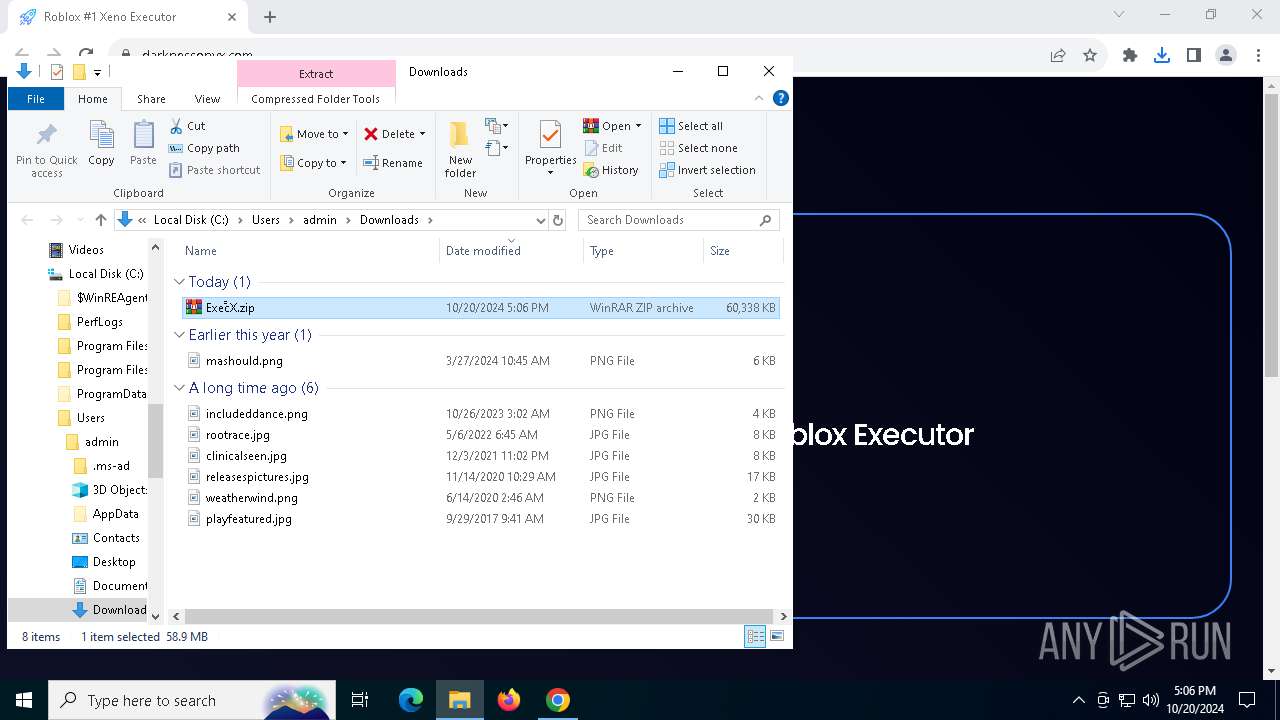Switch to the View ribbon tab
Image resolution: width=1280 pixels, height=720 pixels.
pos(207,99)
